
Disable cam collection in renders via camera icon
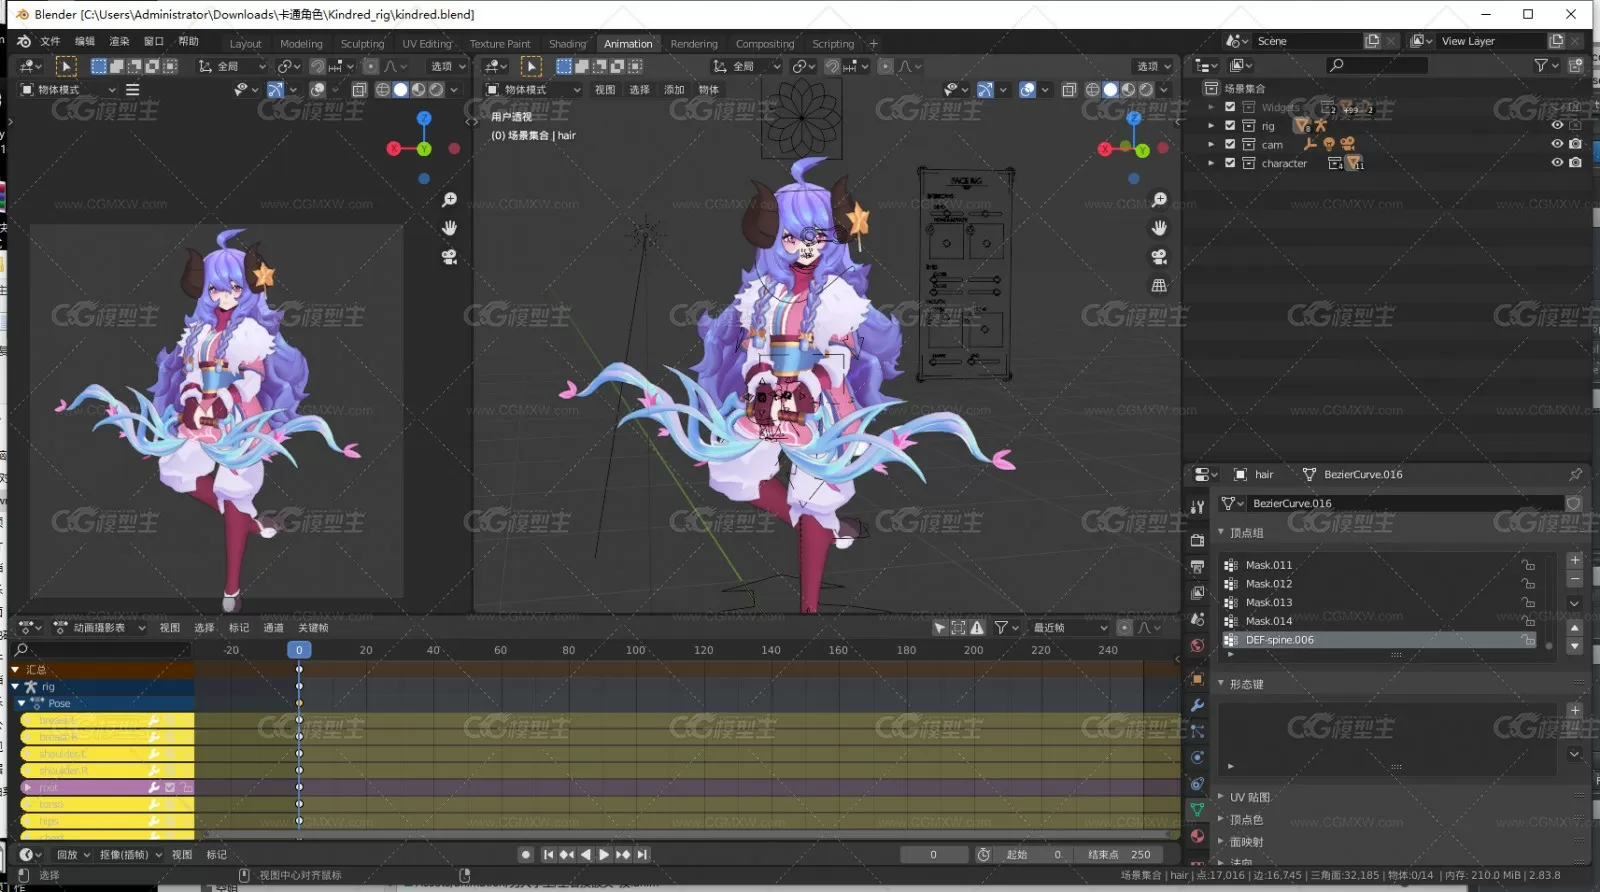(x=1576, y=144)
